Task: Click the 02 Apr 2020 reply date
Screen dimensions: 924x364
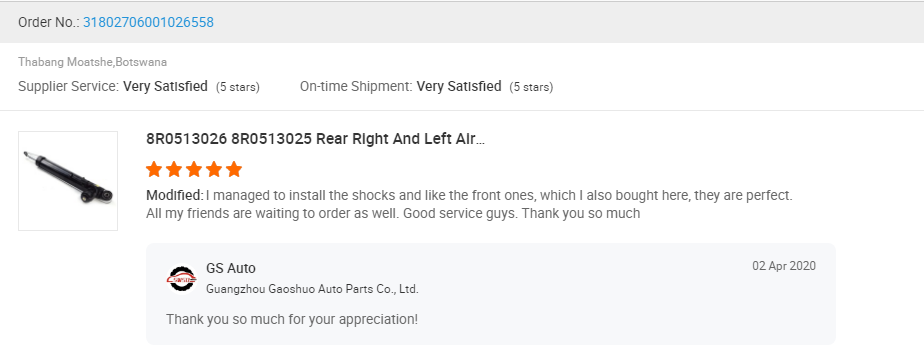Action: pos(784,266)
